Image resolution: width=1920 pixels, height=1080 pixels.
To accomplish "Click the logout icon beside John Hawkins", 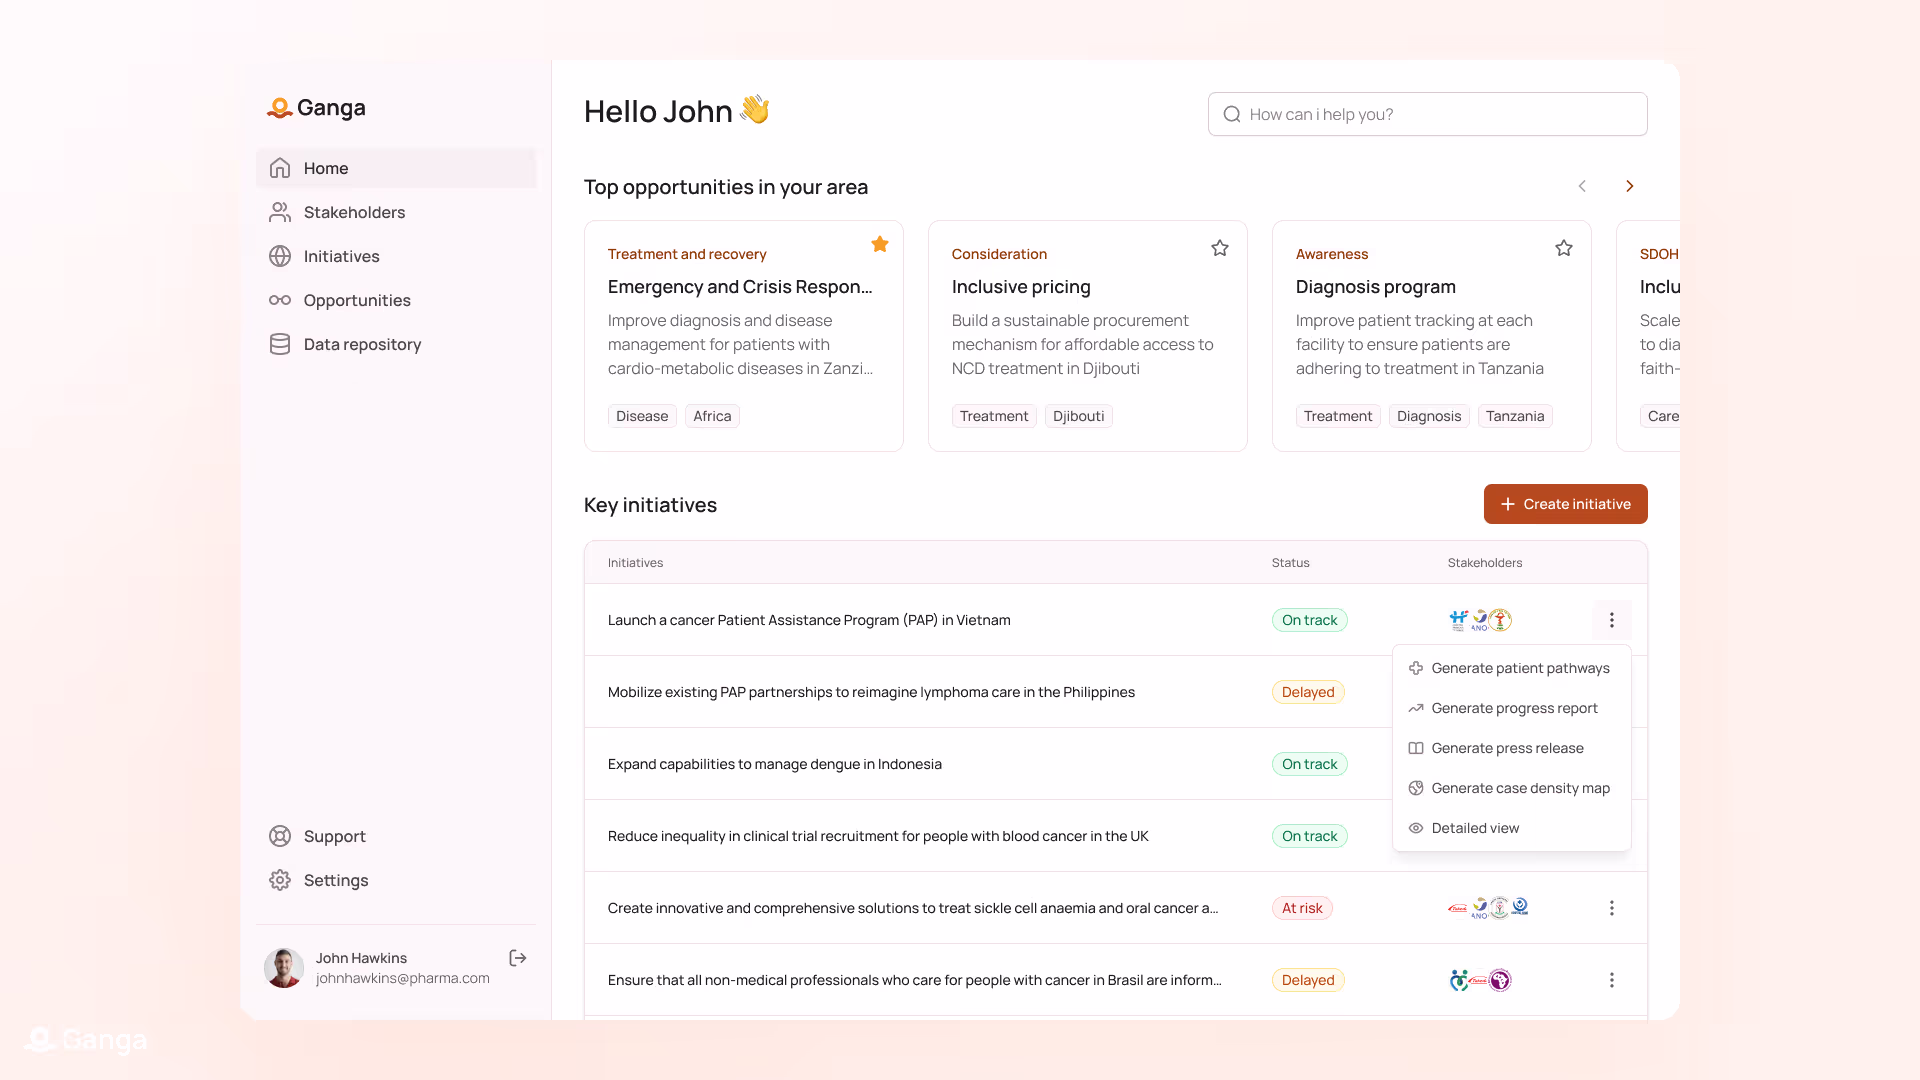I will [x=517, y=958].
